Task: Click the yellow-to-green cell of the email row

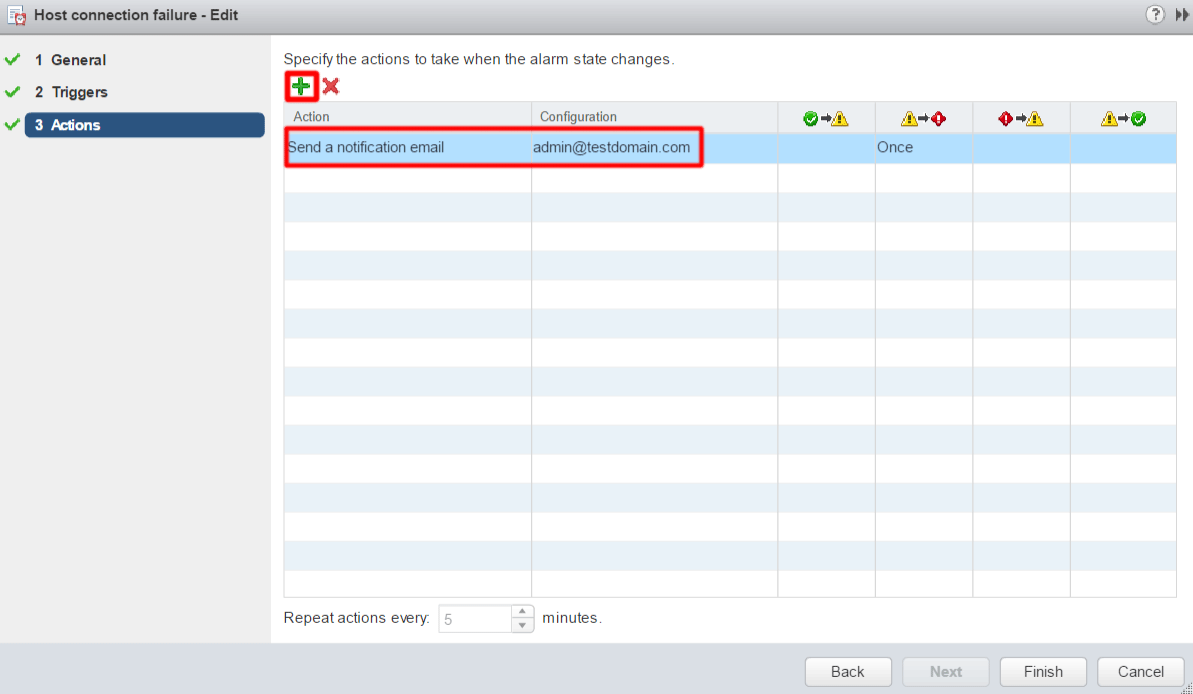Action: (x=1123, y=148)
